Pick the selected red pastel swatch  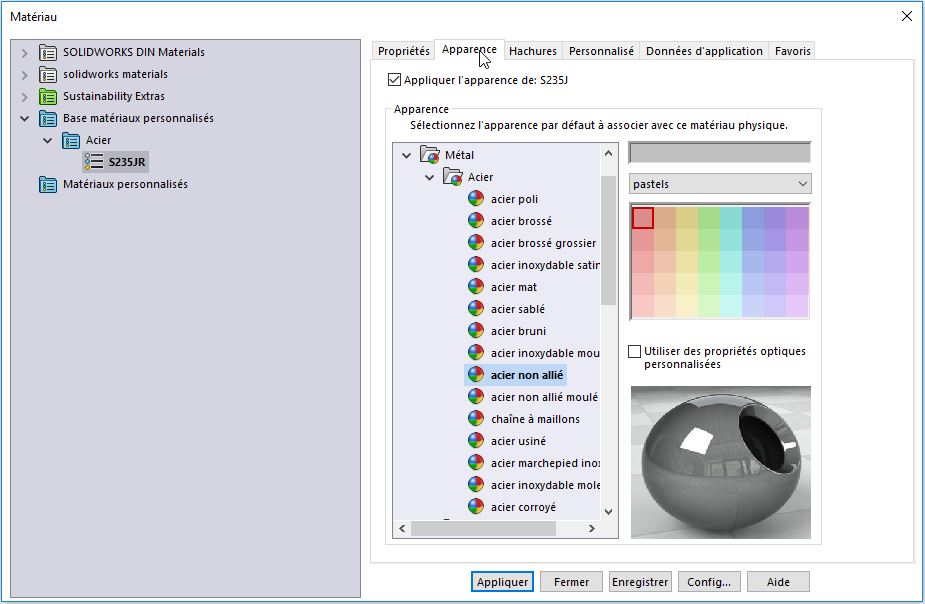coord(642,218)
